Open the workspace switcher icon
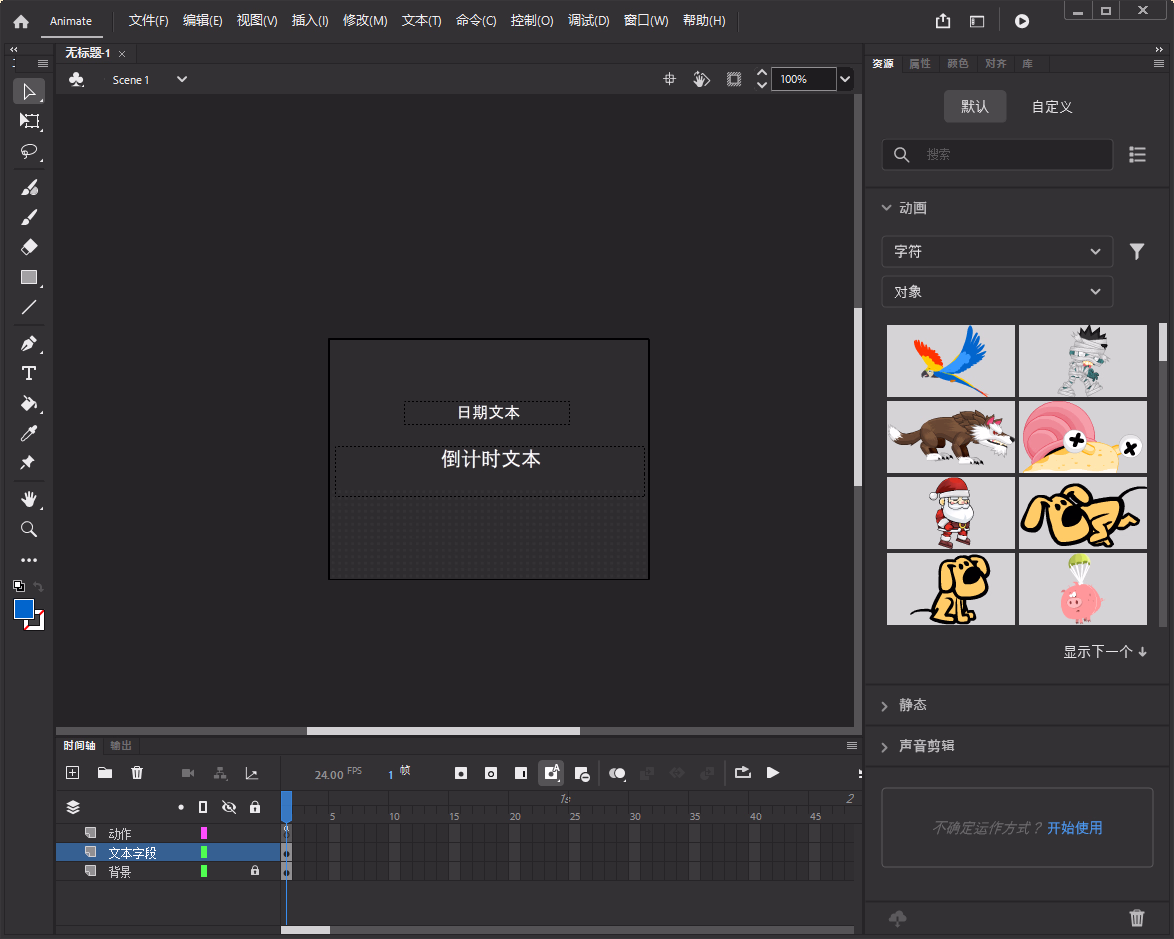Viewport: 1174px width, 939px height. [x=977, y=21]
